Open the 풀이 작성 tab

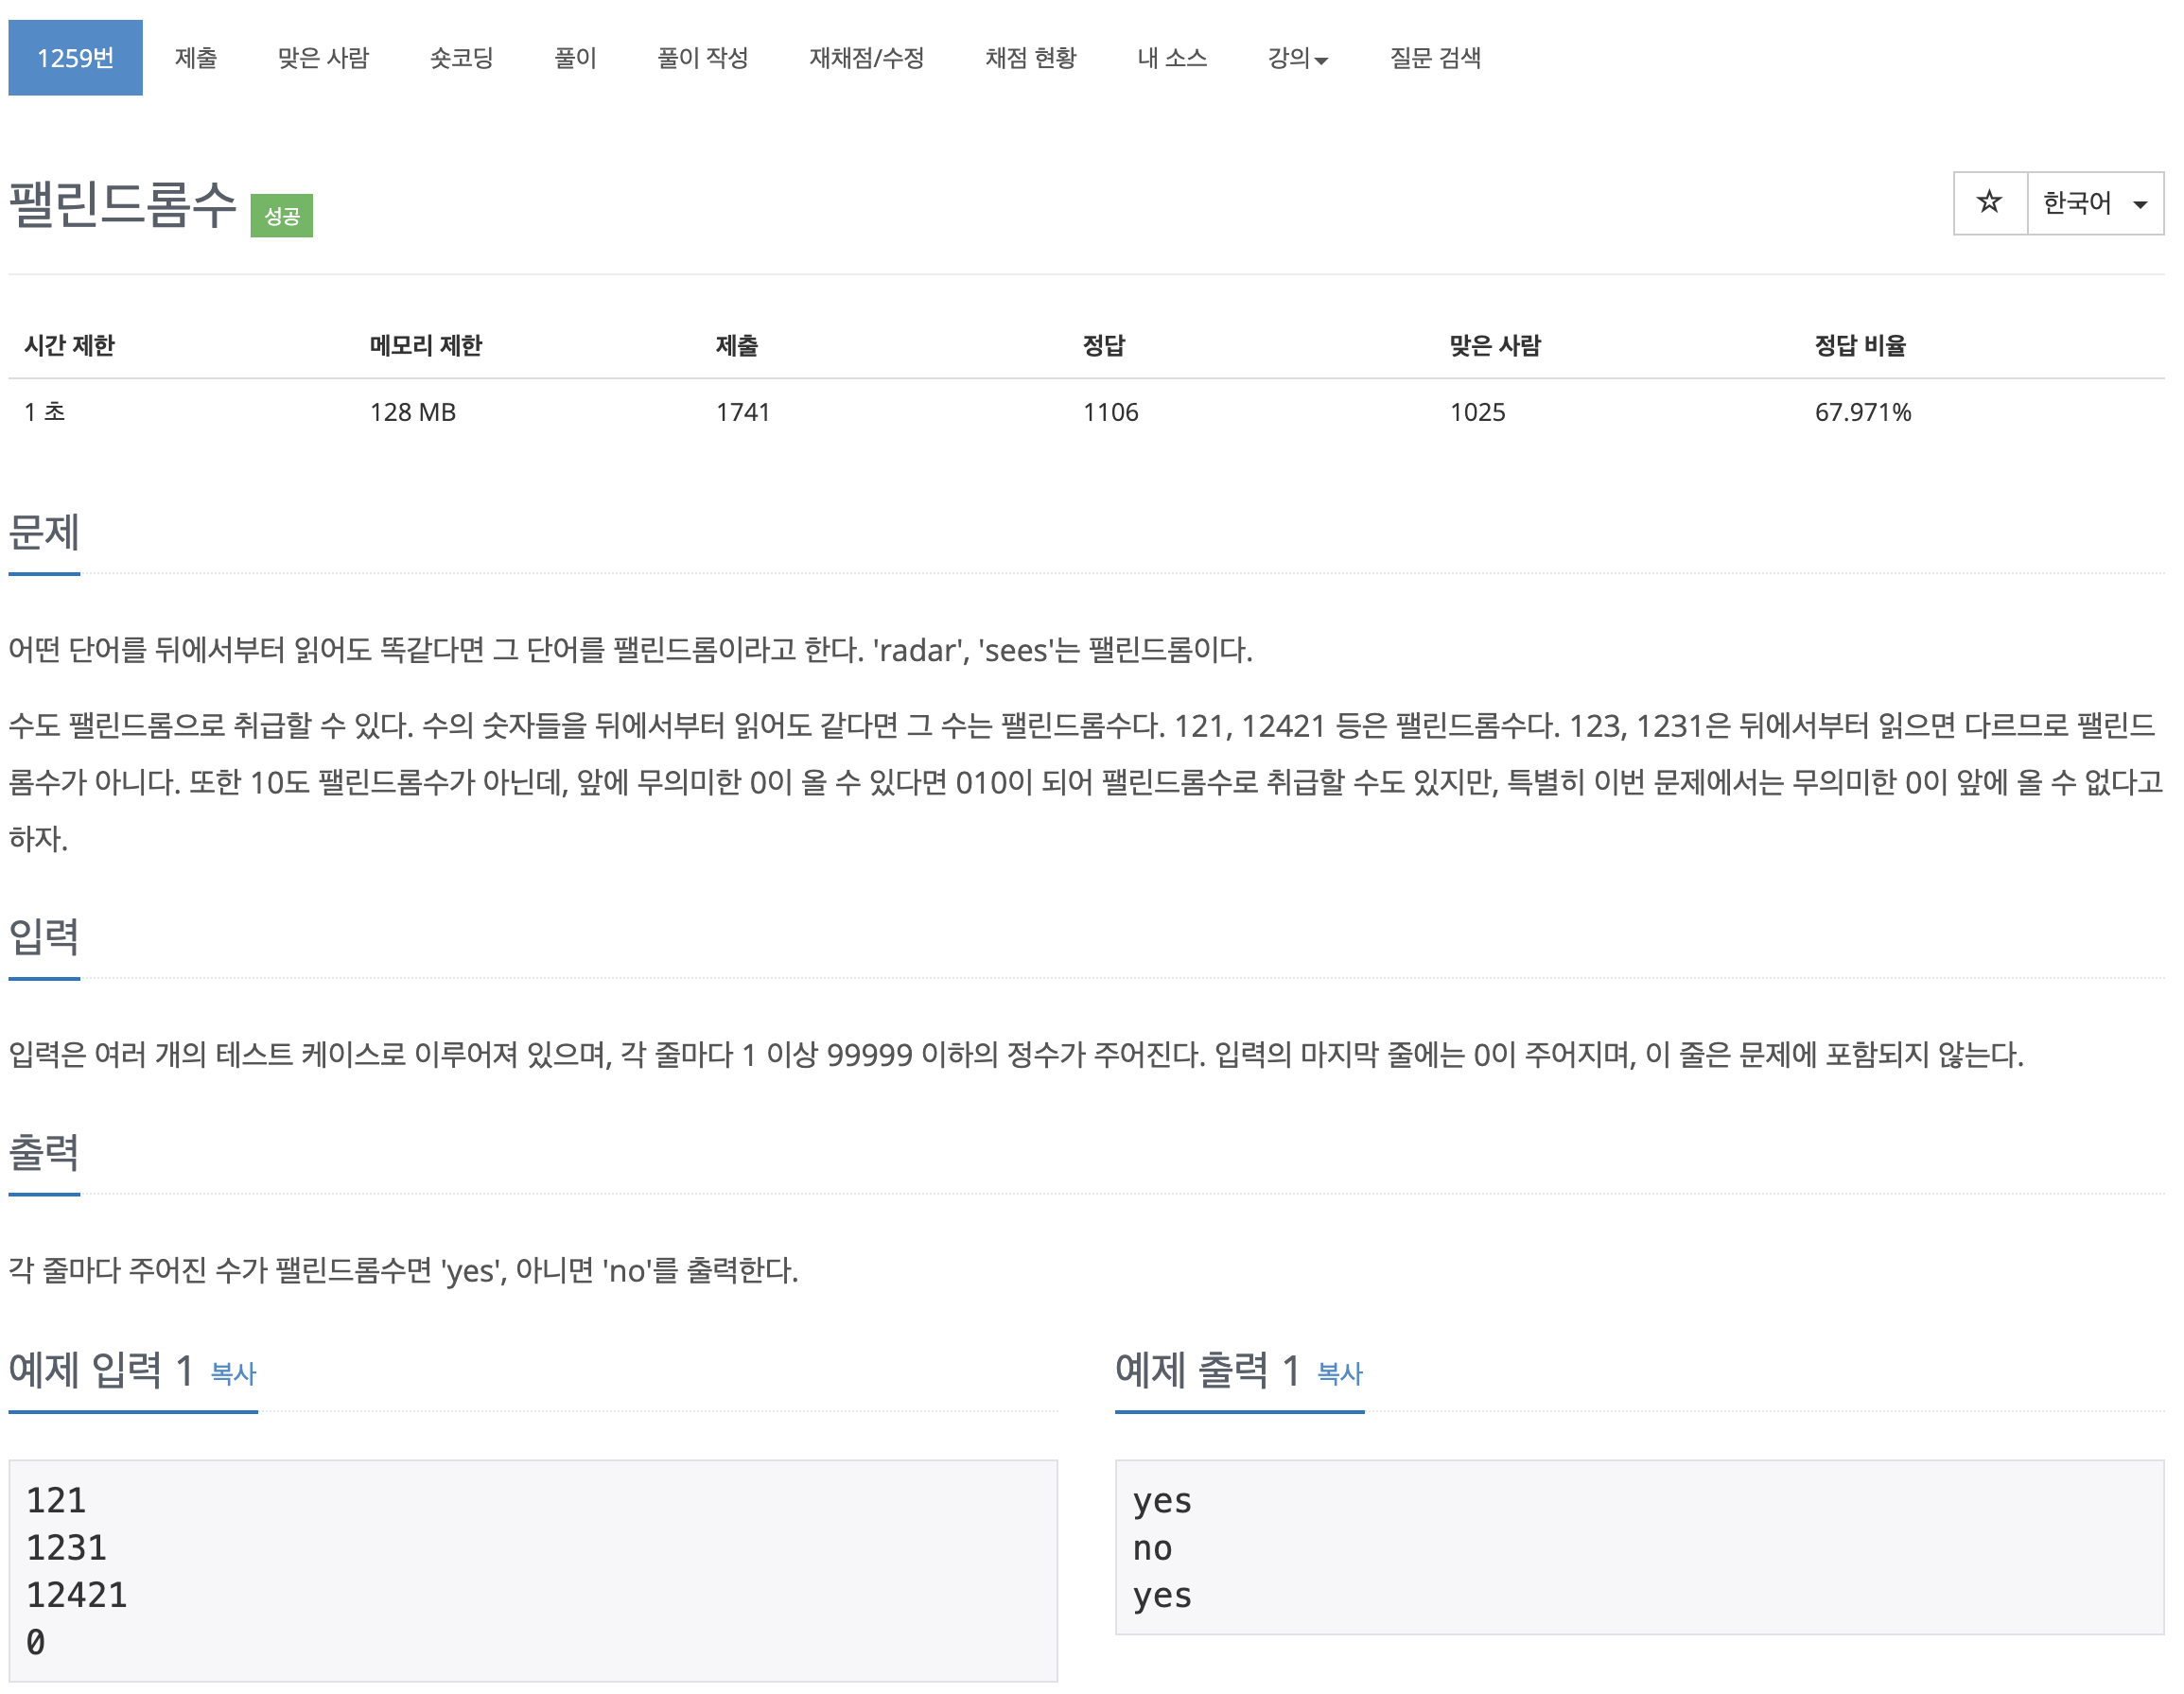tap(702, 58)
